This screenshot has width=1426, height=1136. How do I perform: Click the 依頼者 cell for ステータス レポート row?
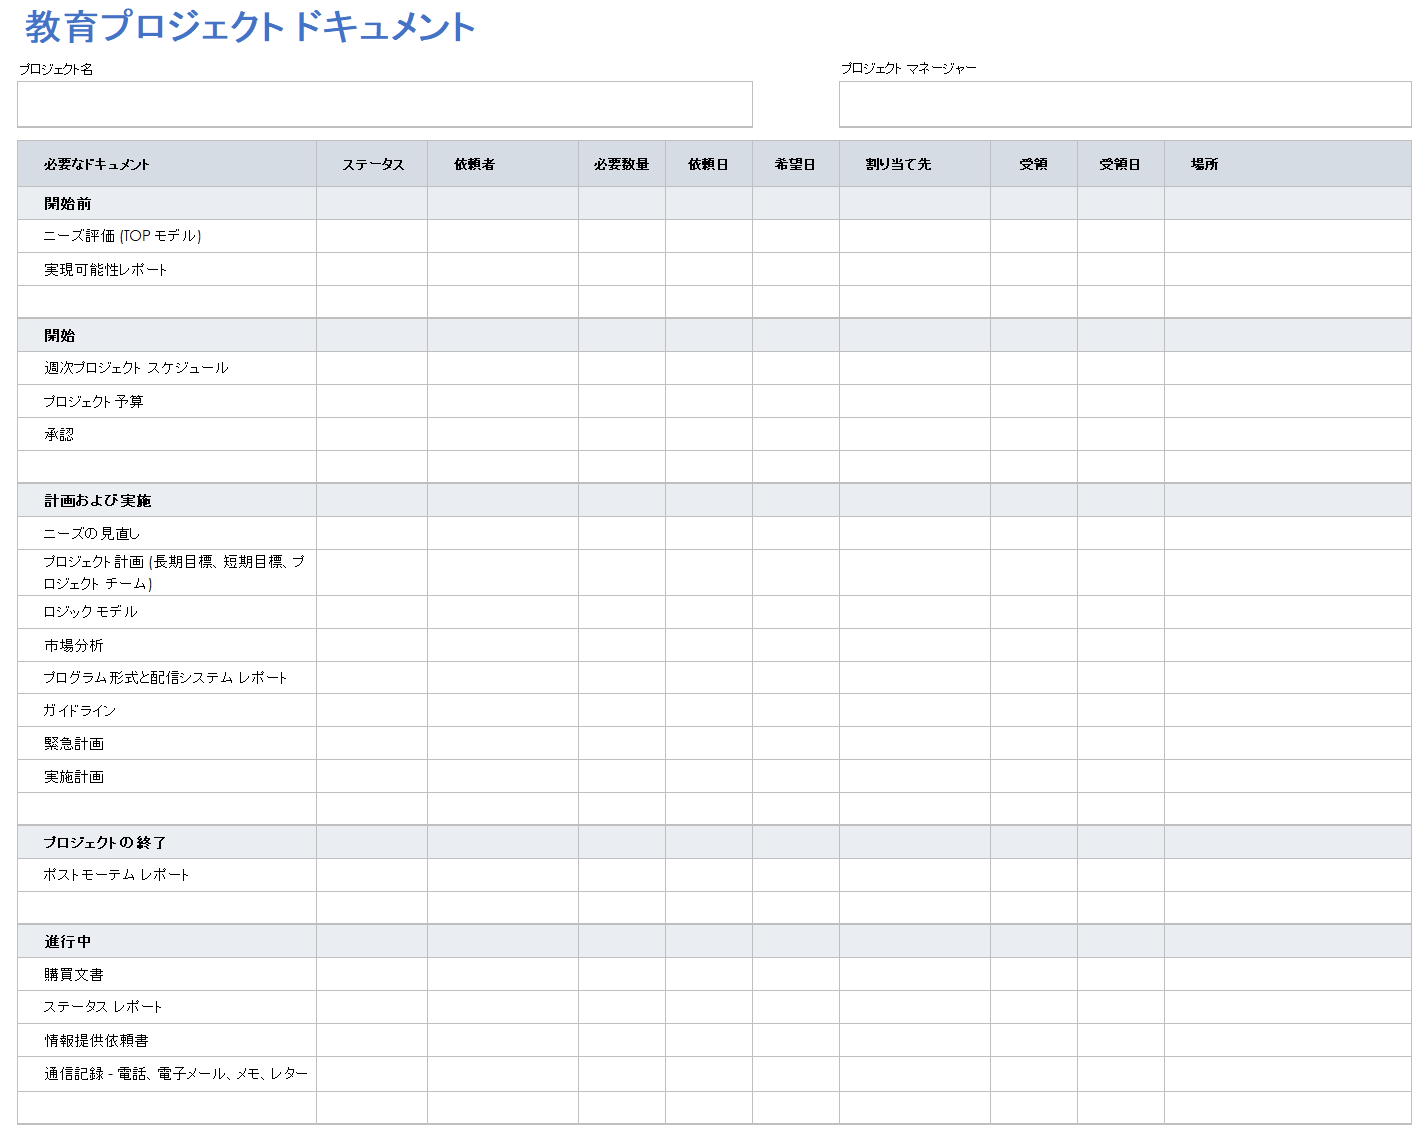[503, 1007]
